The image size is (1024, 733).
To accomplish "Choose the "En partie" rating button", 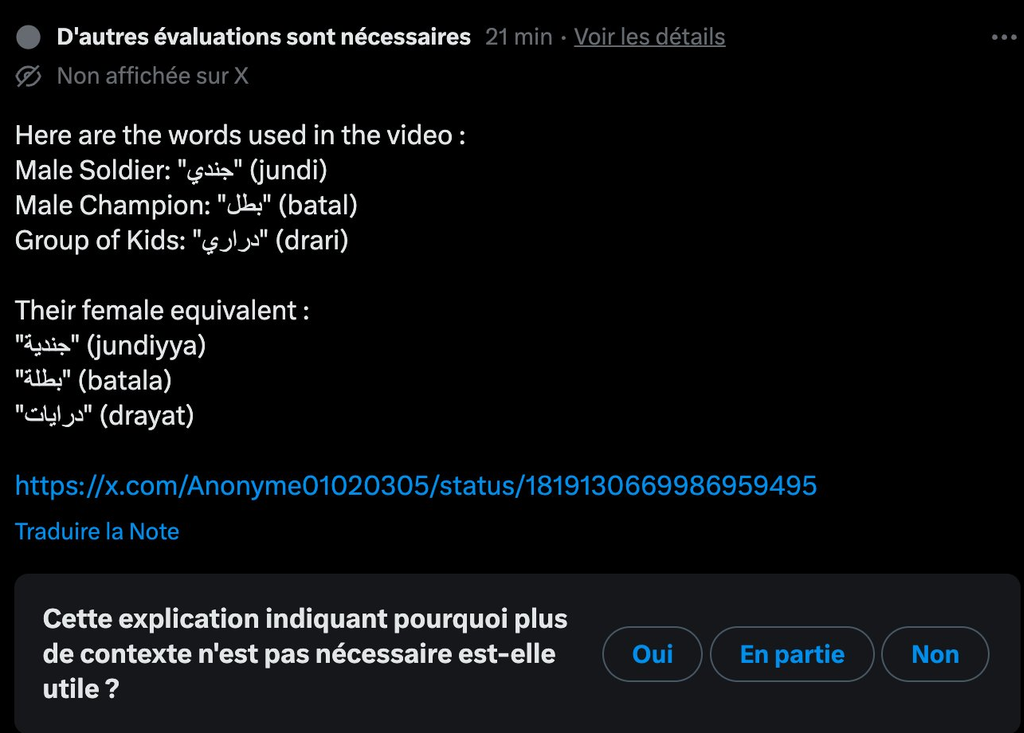I will point(792,654).
